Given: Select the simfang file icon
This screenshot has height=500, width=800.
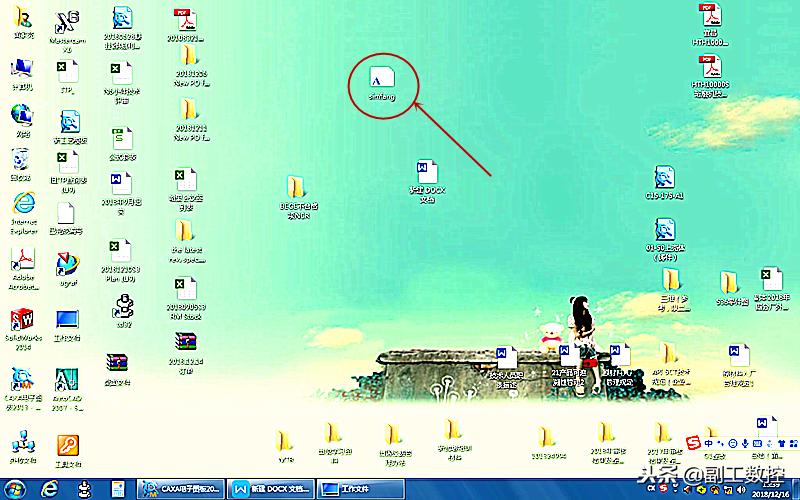Looking at the screenshot, I should tap(382, 83).
